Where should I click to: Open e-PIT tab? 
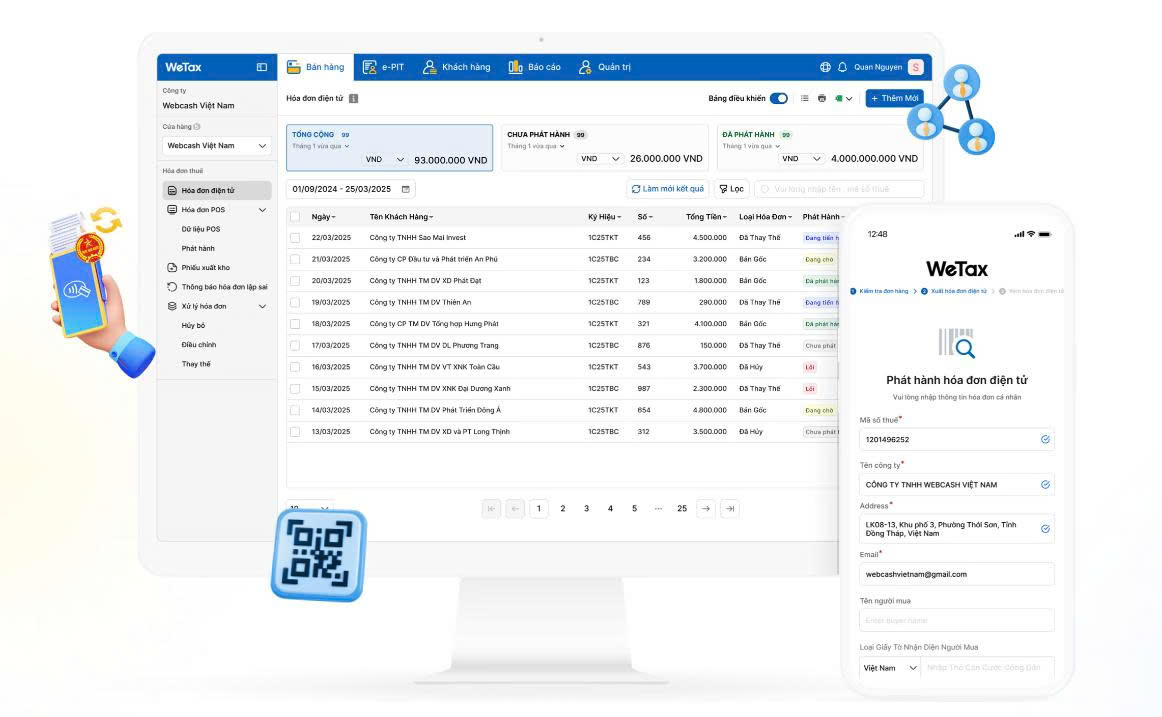(383, 67)
